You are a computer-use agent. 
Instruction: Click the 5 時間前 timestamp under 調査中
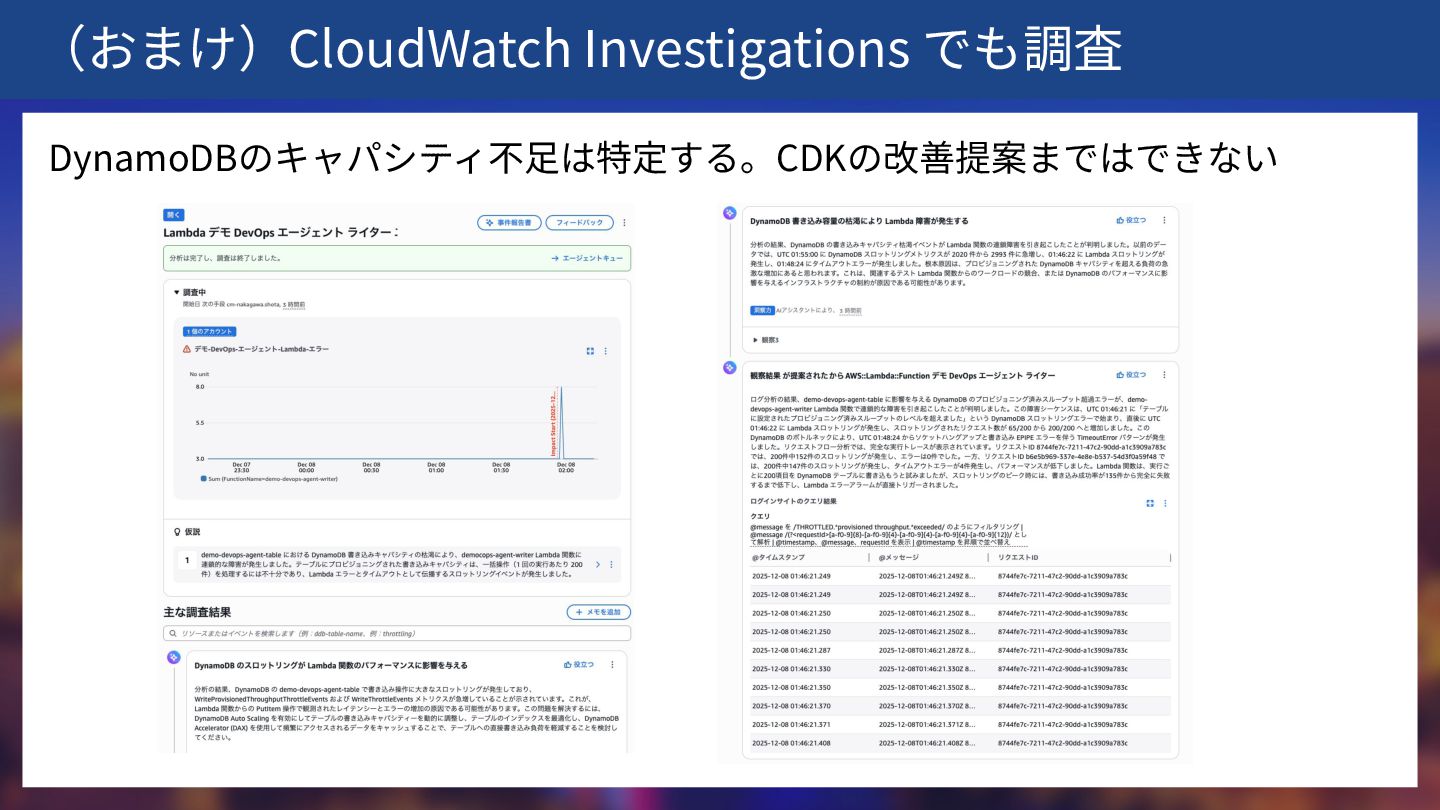click(x=294, y=303)
